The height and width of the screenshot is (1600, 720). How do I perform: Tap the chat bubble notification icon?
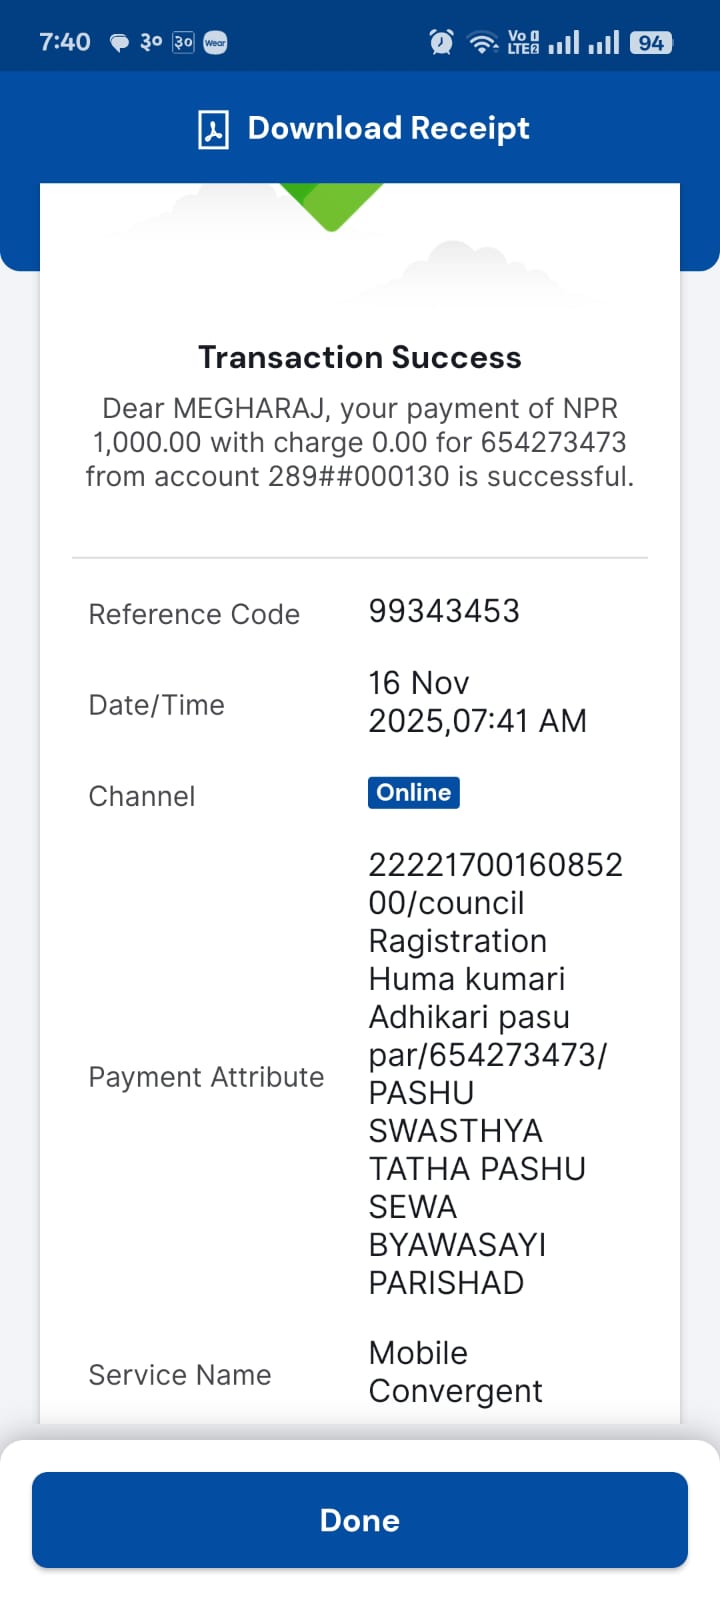(119, 43)
